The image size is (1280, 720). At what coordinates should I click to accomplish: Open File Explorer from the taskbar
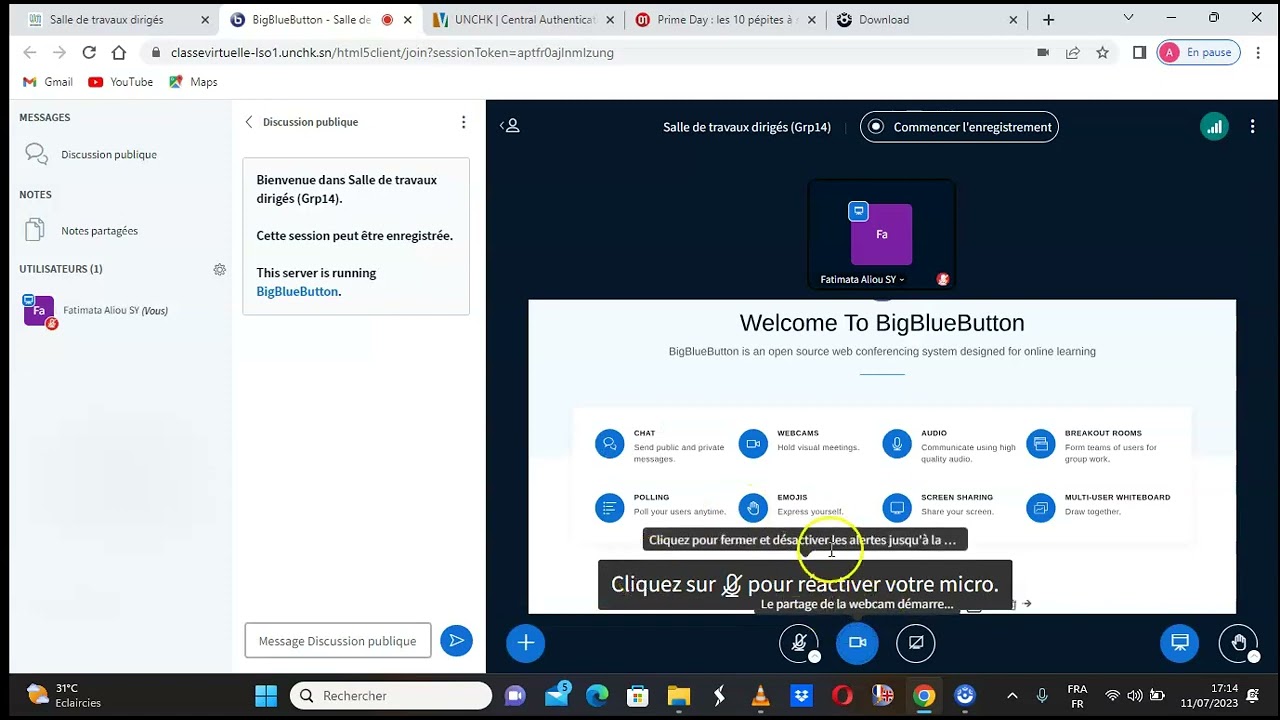point(678,696)
